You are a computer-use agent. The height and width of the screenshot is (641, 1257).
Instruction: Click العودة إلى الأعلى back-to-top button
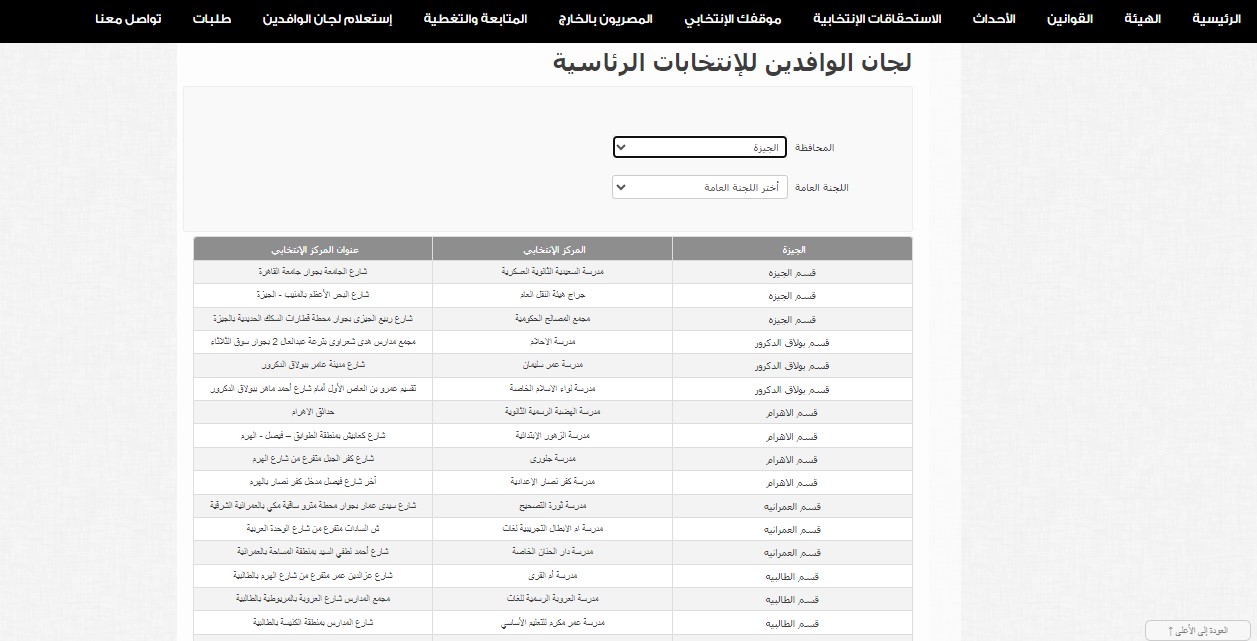[x=1200, y=631]
